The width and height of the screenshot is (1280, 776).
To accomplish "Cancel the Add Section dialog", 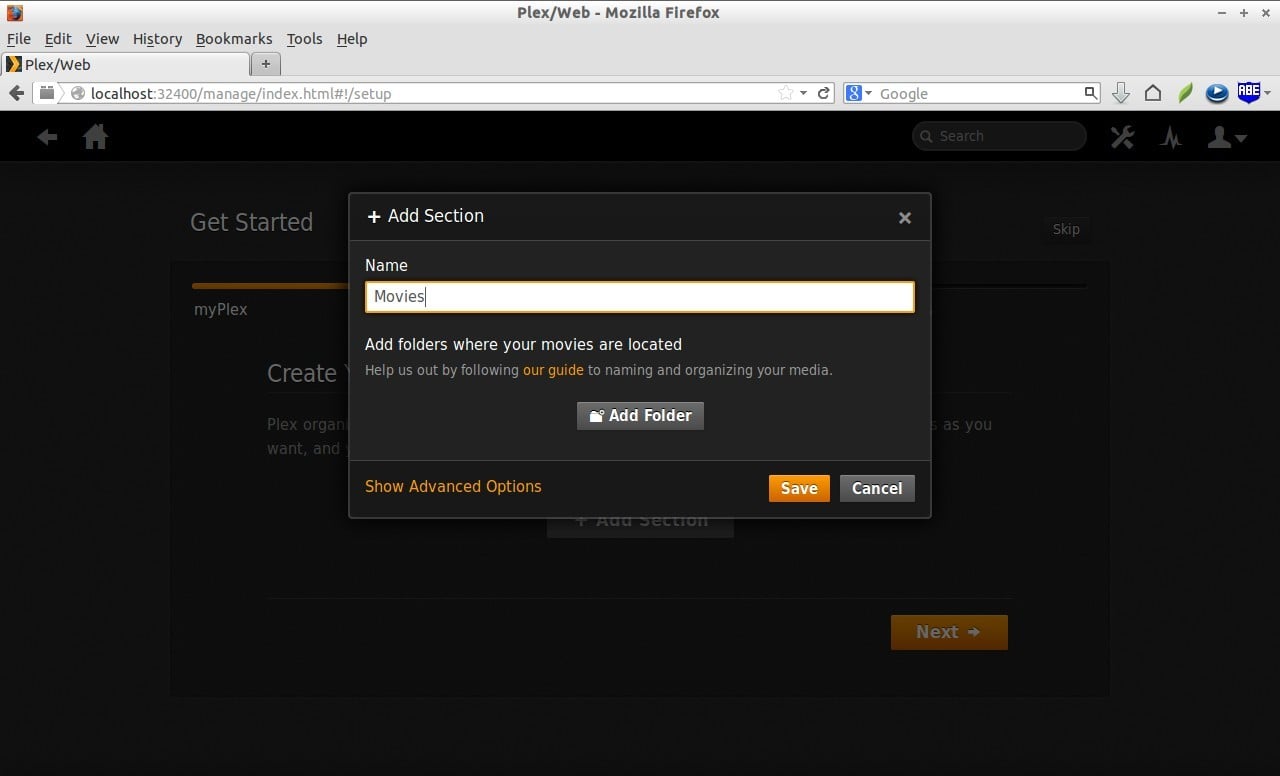I will [x=877, y=488].
